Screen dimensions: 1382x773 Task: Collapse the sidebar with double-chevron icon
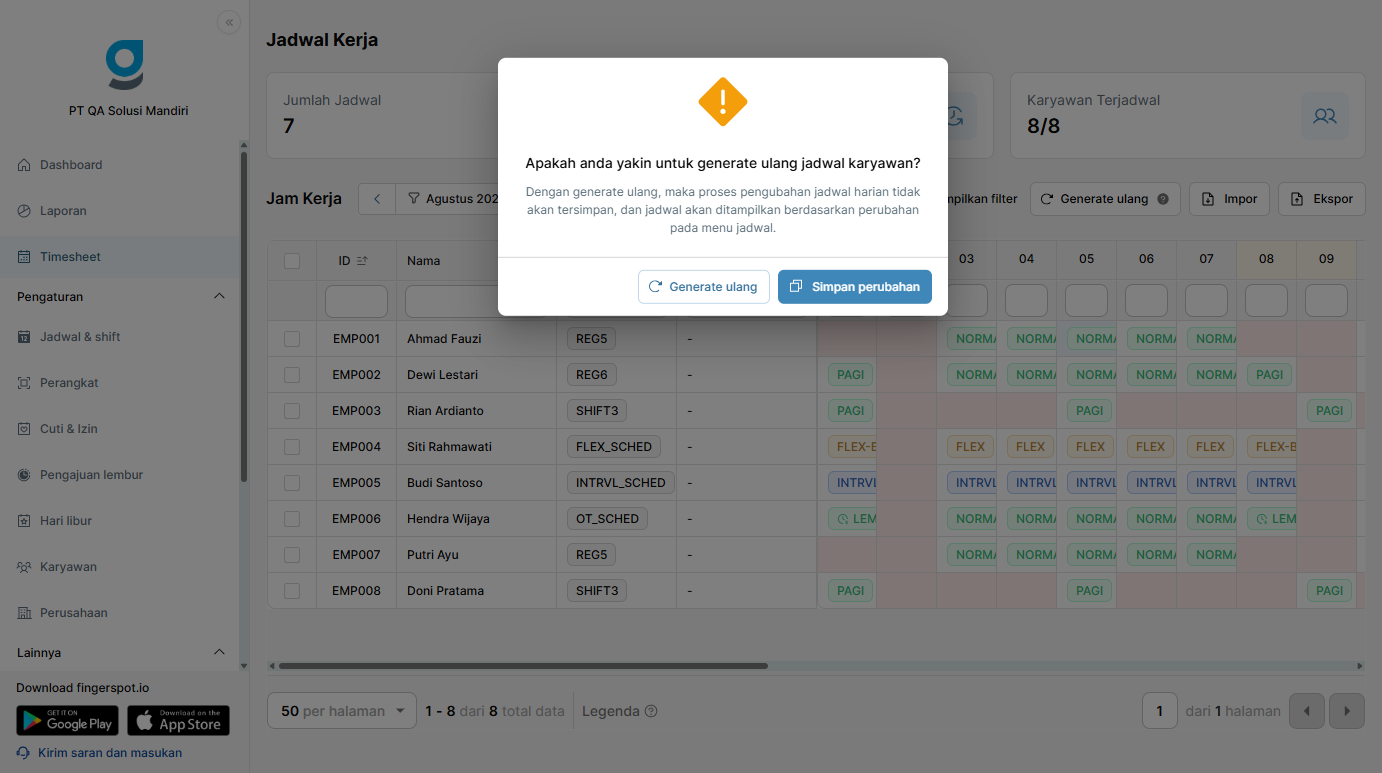click(229, 22)
